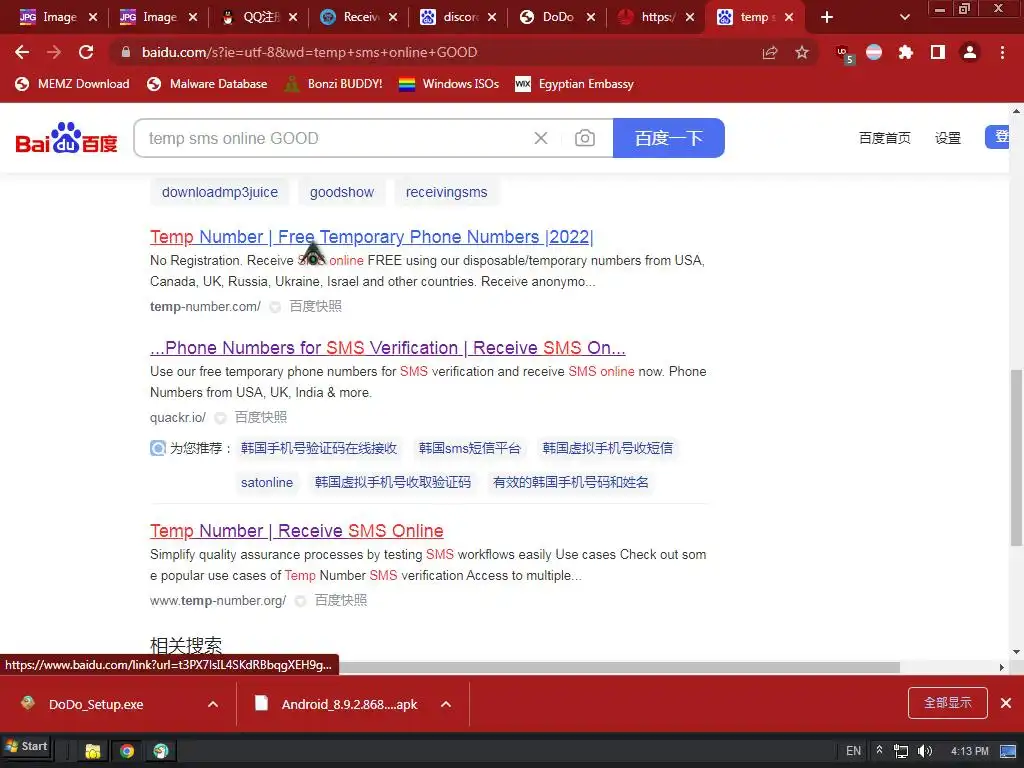Open 百度首页 link
The width and height of the screenshot is (1024, 768).
pyautogui.click(x=884, y=138)
